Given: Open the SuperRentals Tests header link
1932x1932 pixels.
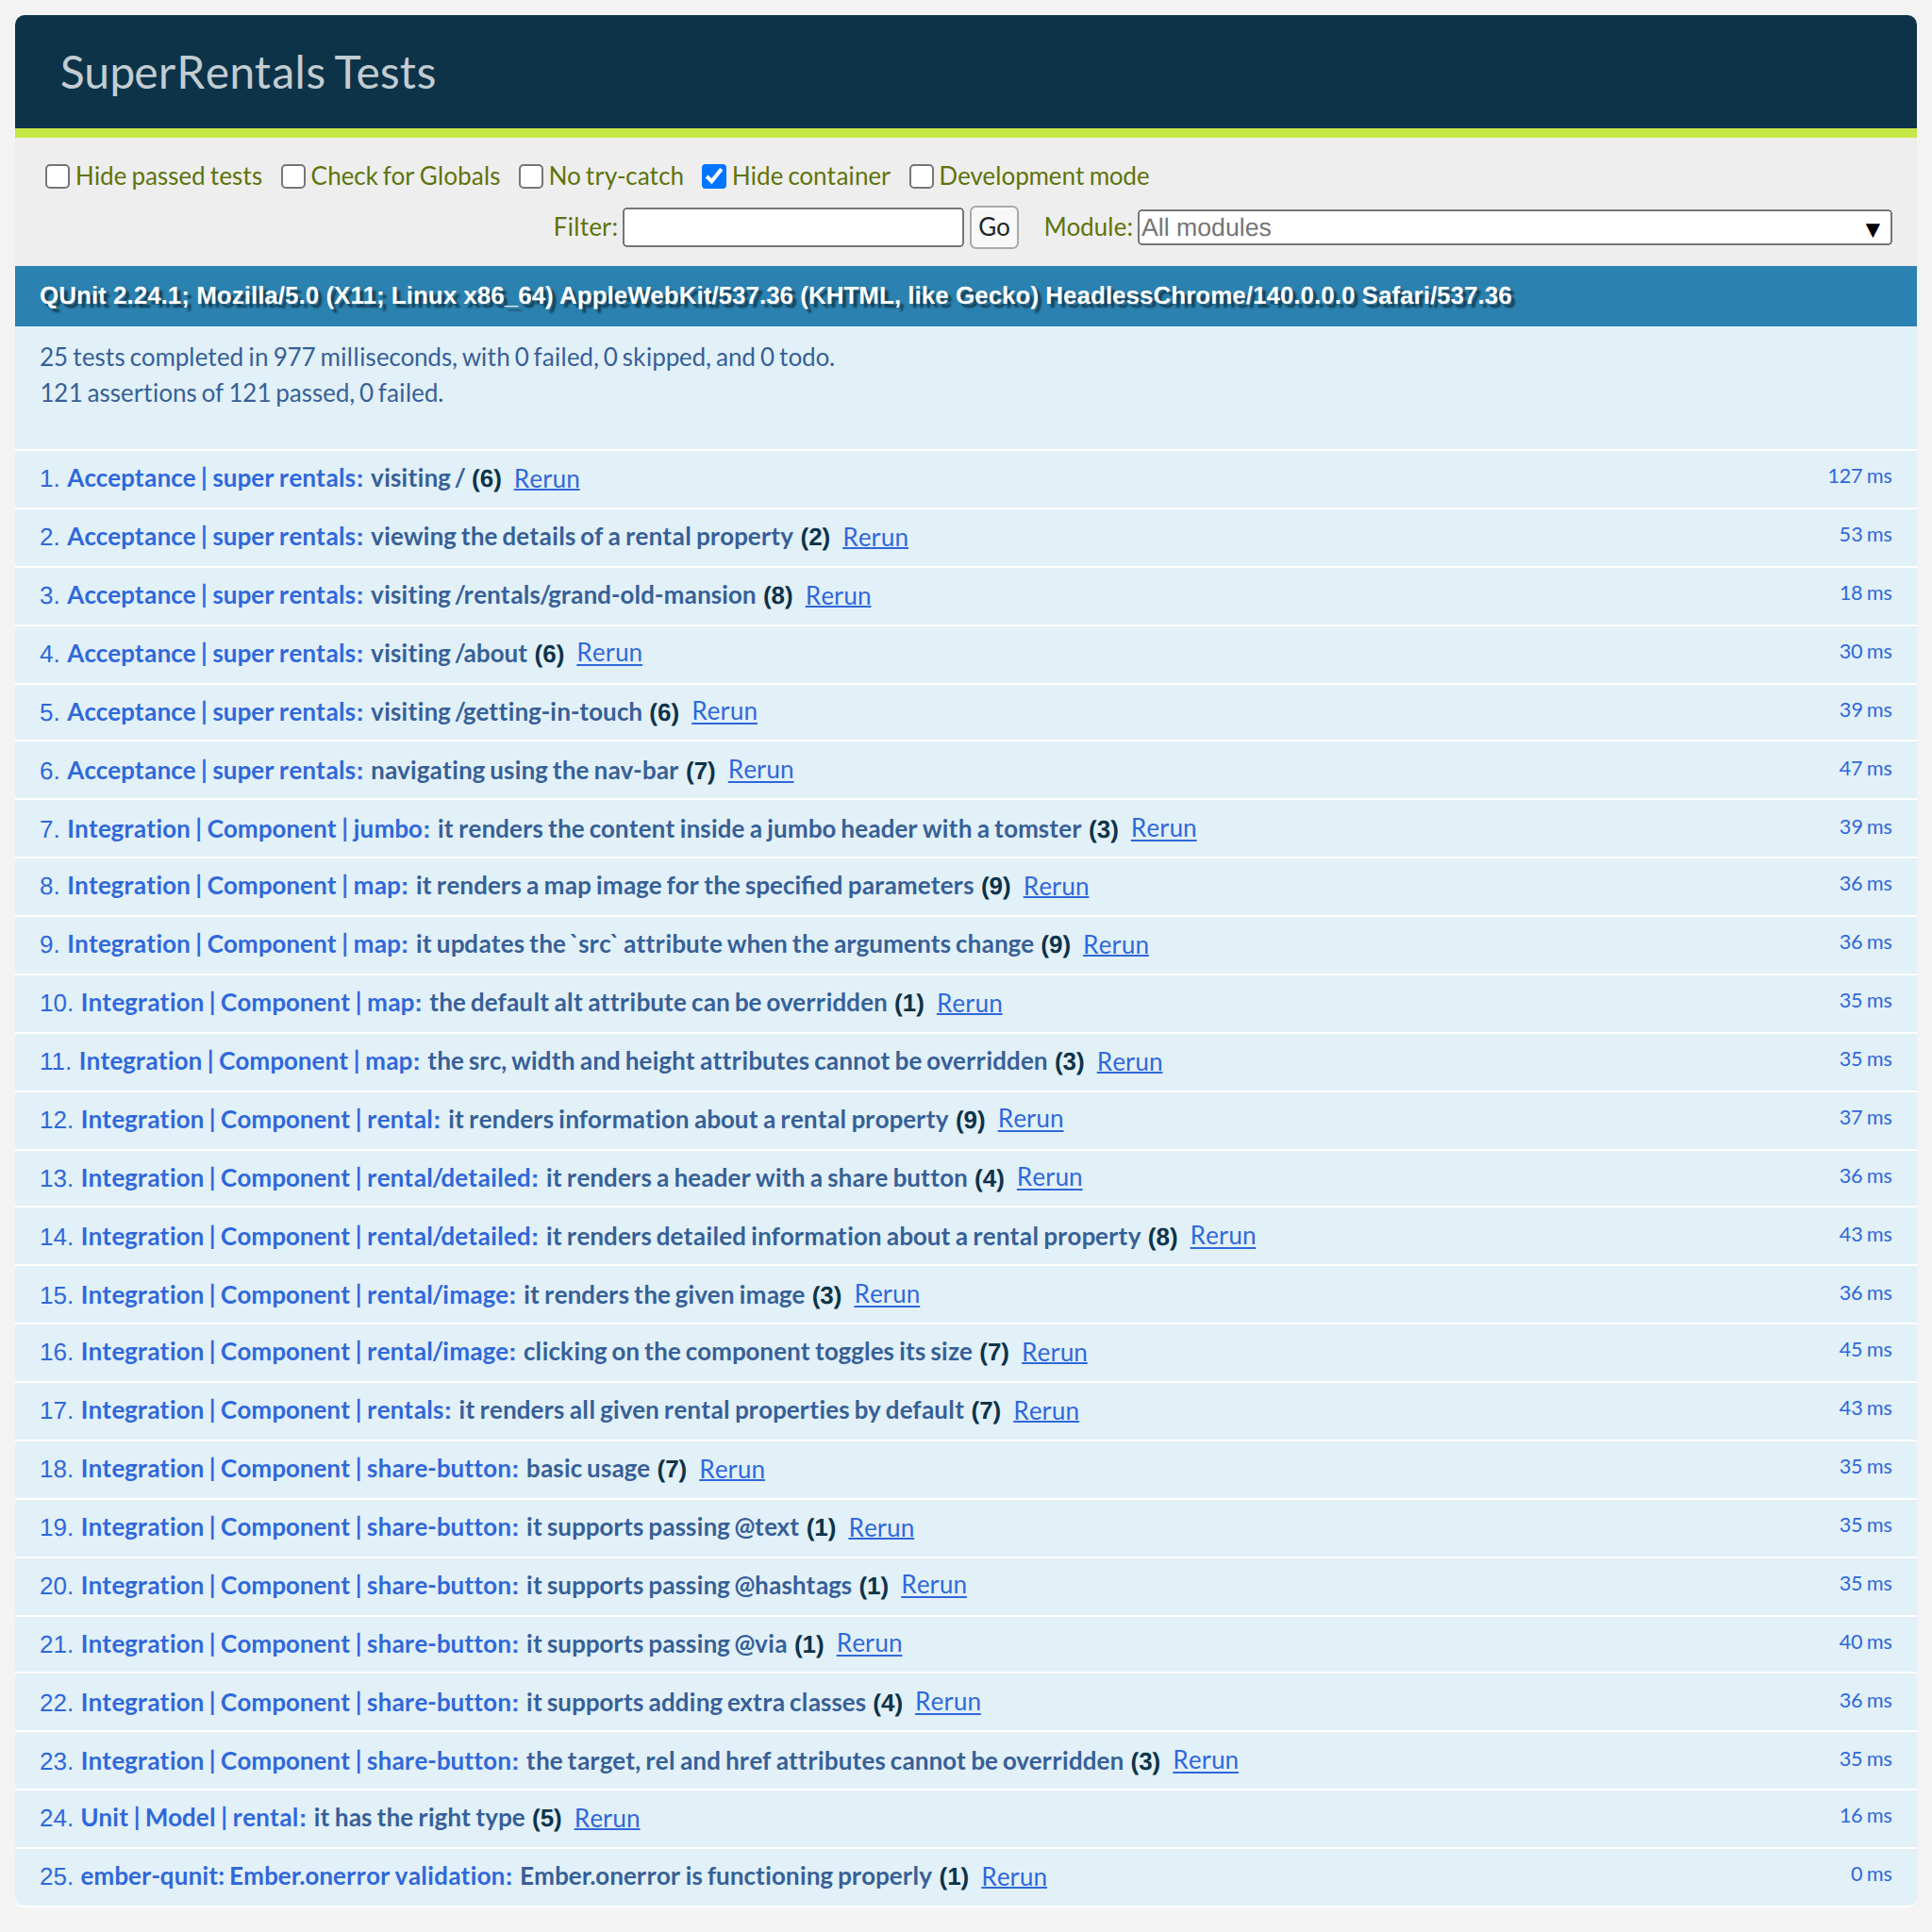Looking at the screenshot, I should pyautogui.click(x=247, y=73).
